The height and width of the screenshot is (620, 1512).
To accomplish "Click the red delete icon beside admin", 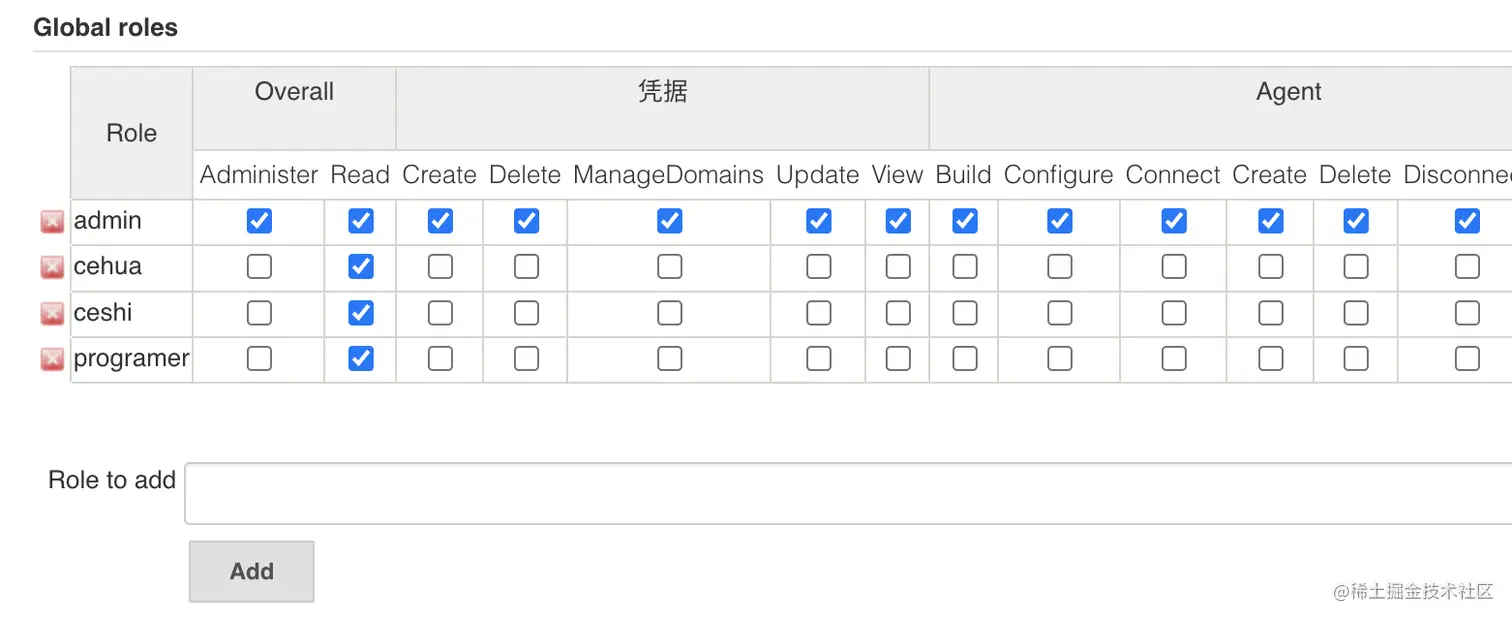I will tap(52, 222).
